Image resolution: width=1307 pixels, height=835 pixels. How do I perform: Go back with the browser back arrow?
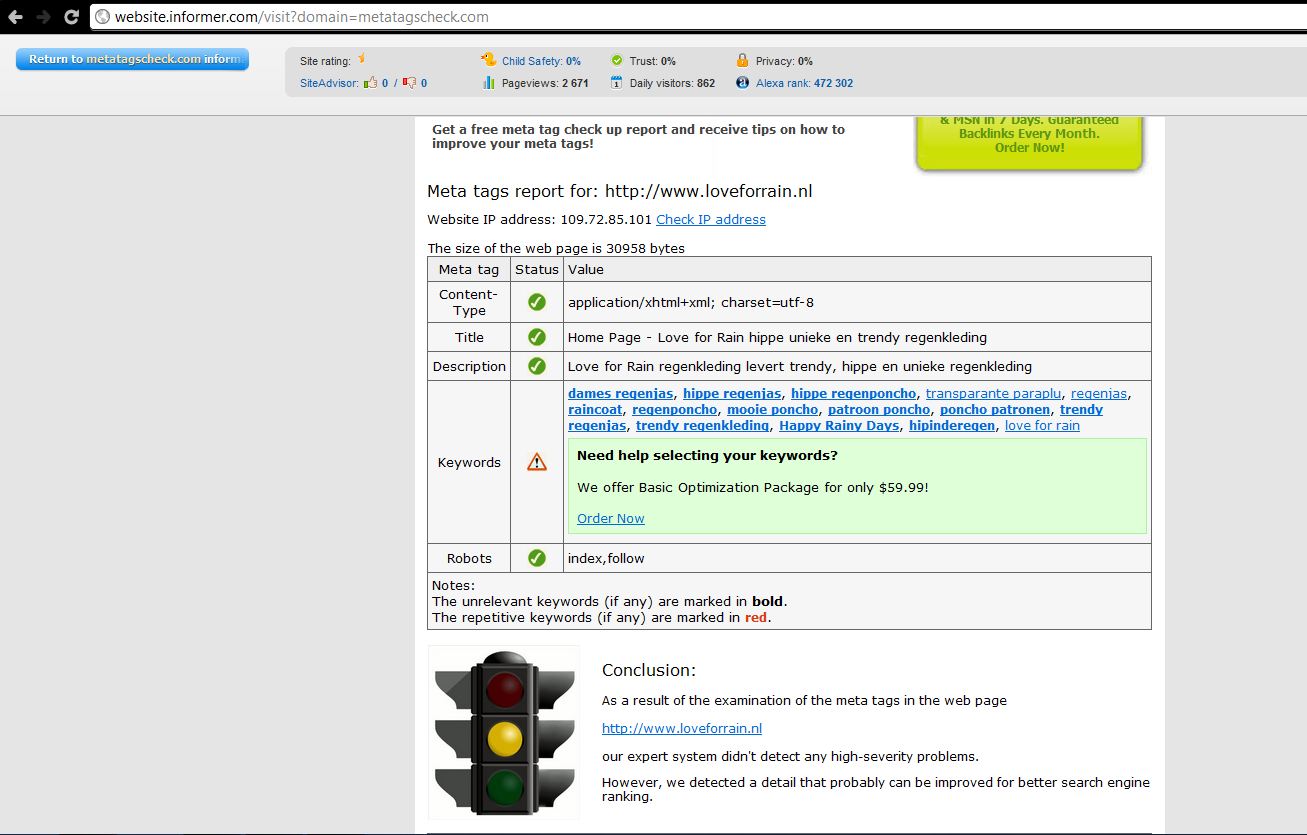pos(16,17)
